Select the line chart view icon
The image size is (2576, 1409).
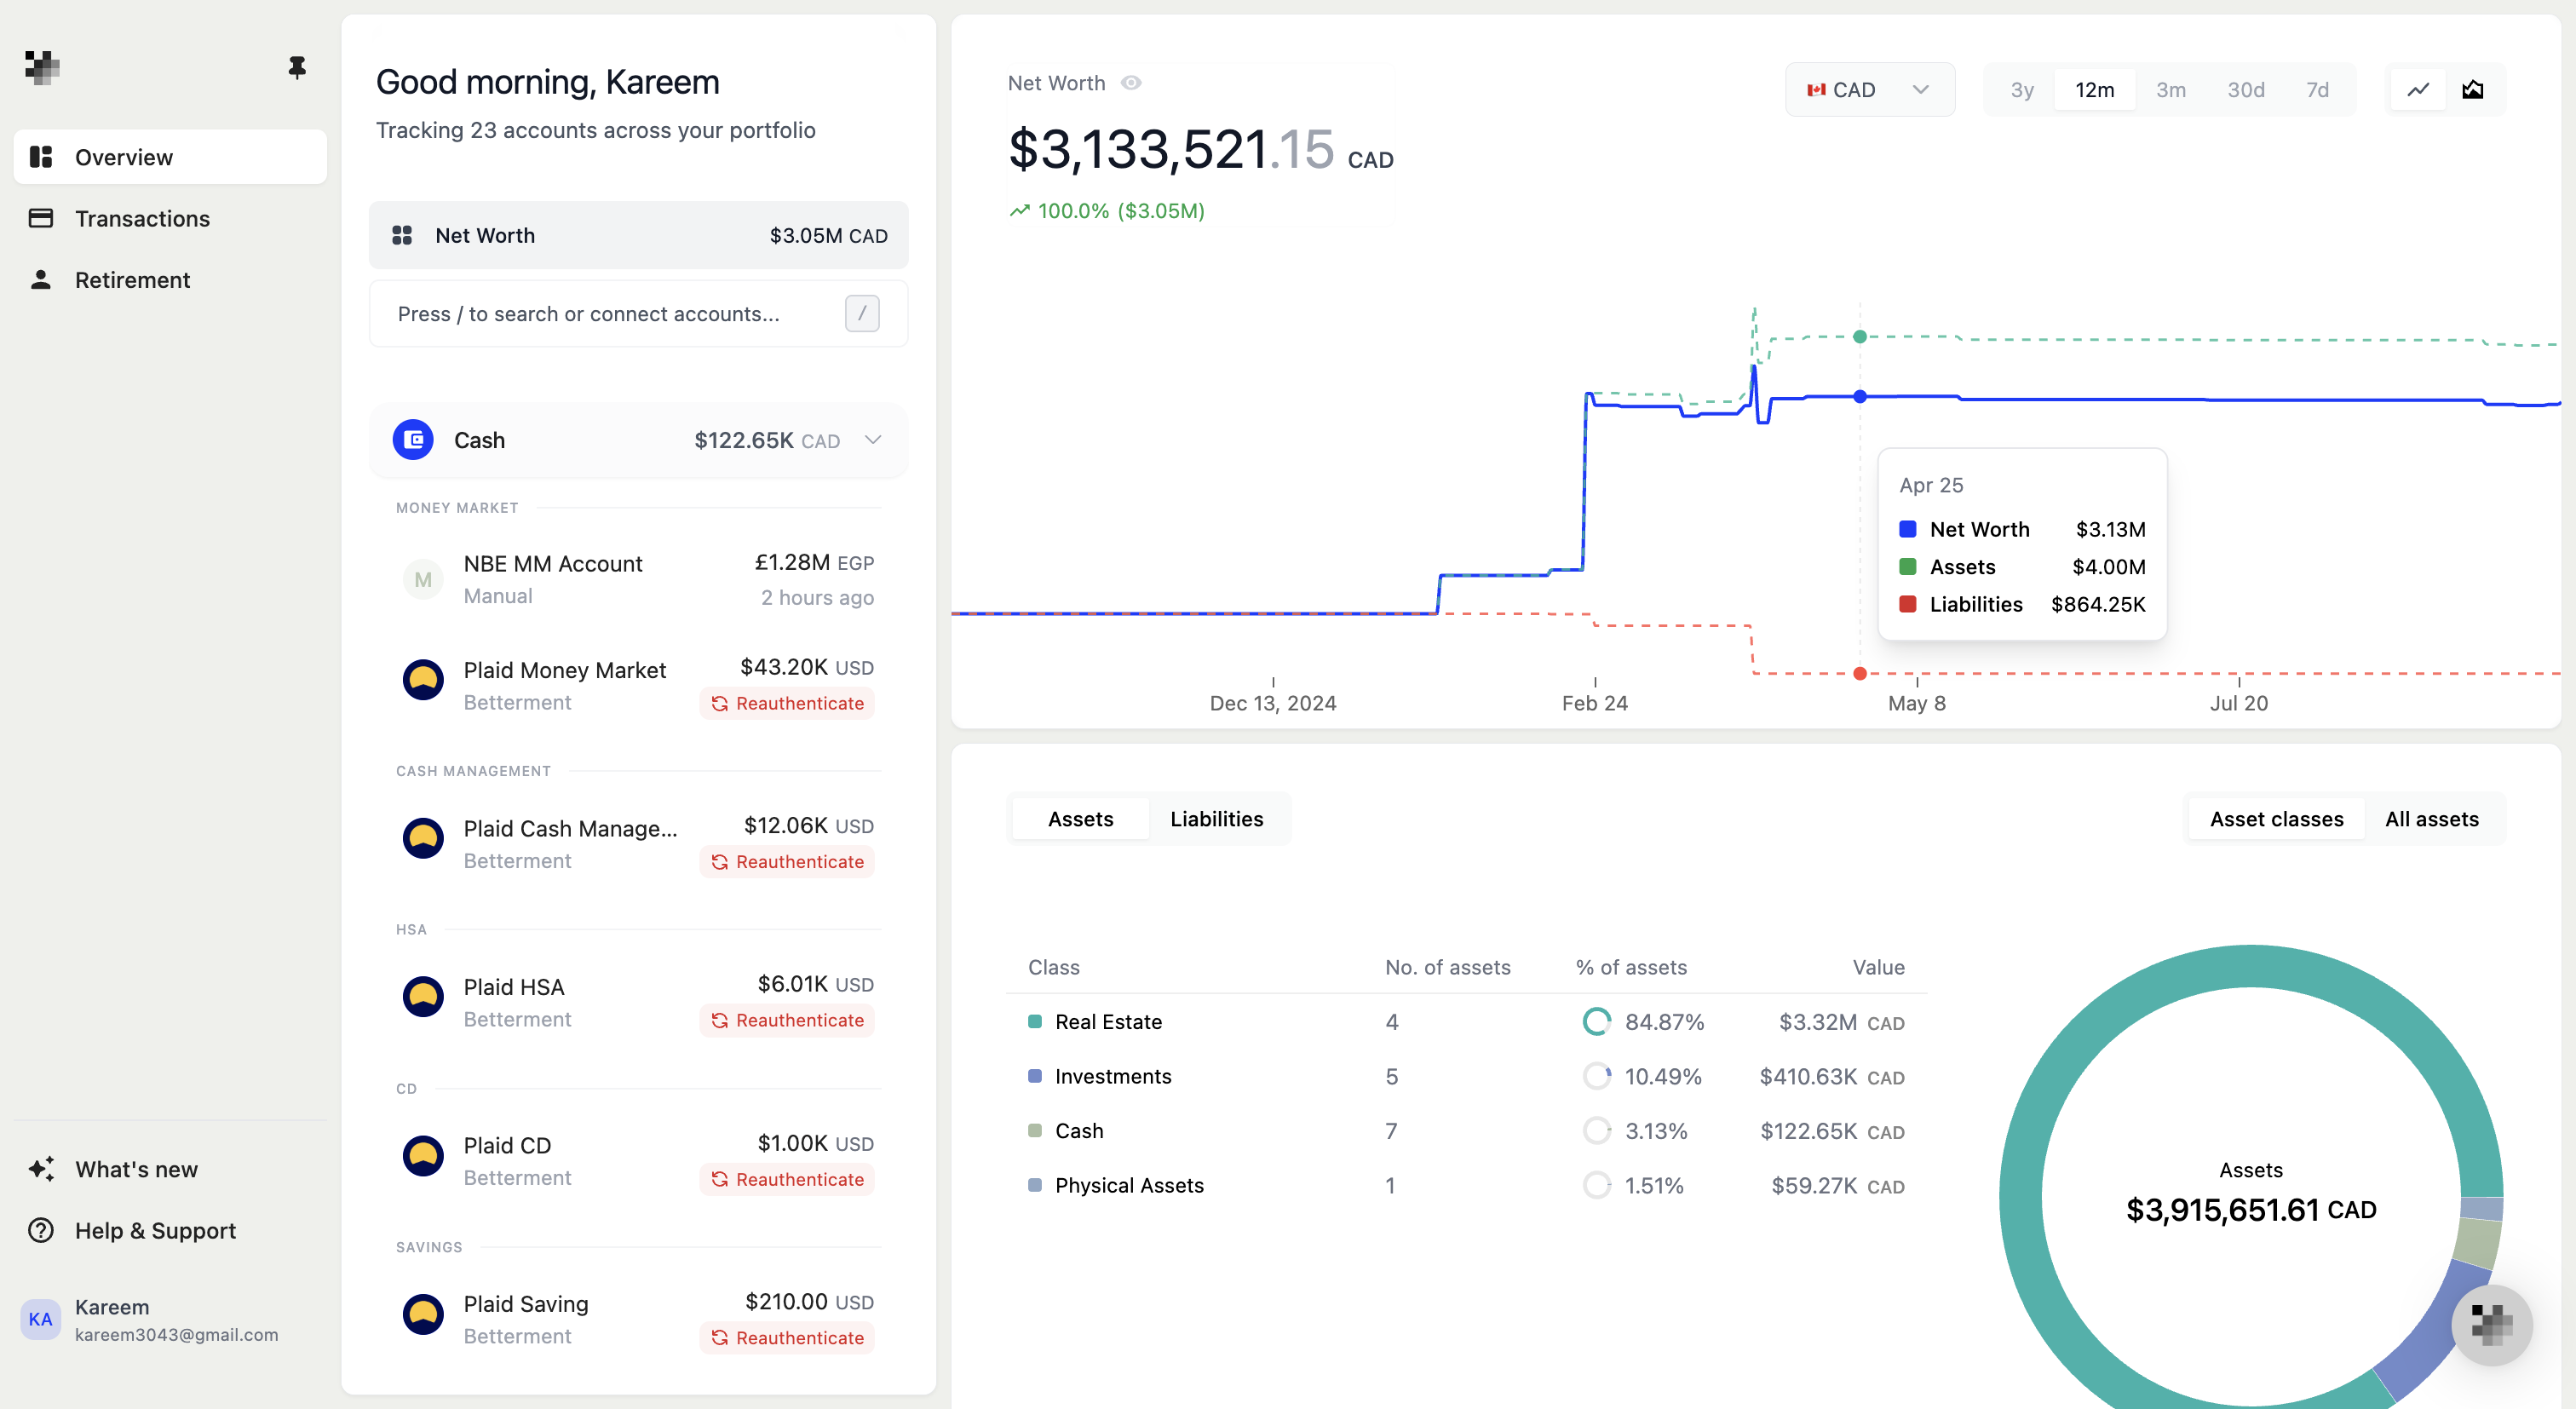(2418, 89)
